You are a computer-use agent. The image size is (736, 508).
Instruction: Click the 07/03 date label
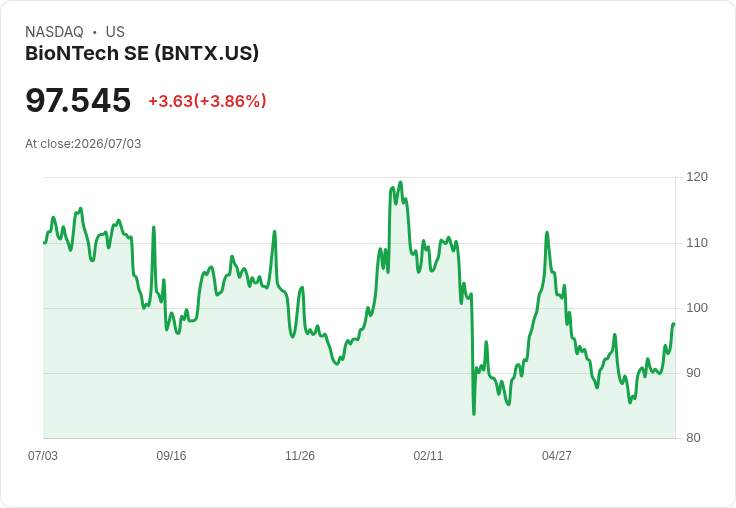click(x=43, y=456)
